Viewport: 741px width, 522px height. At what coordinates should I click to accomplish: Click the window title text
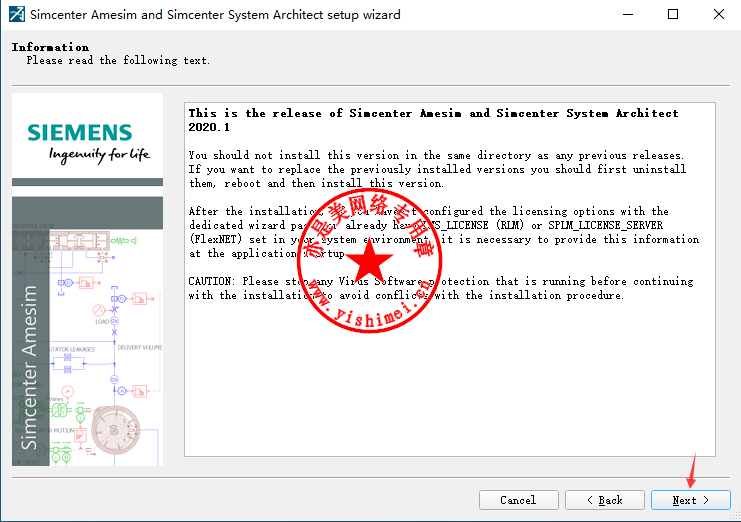(x=215, y=15)
